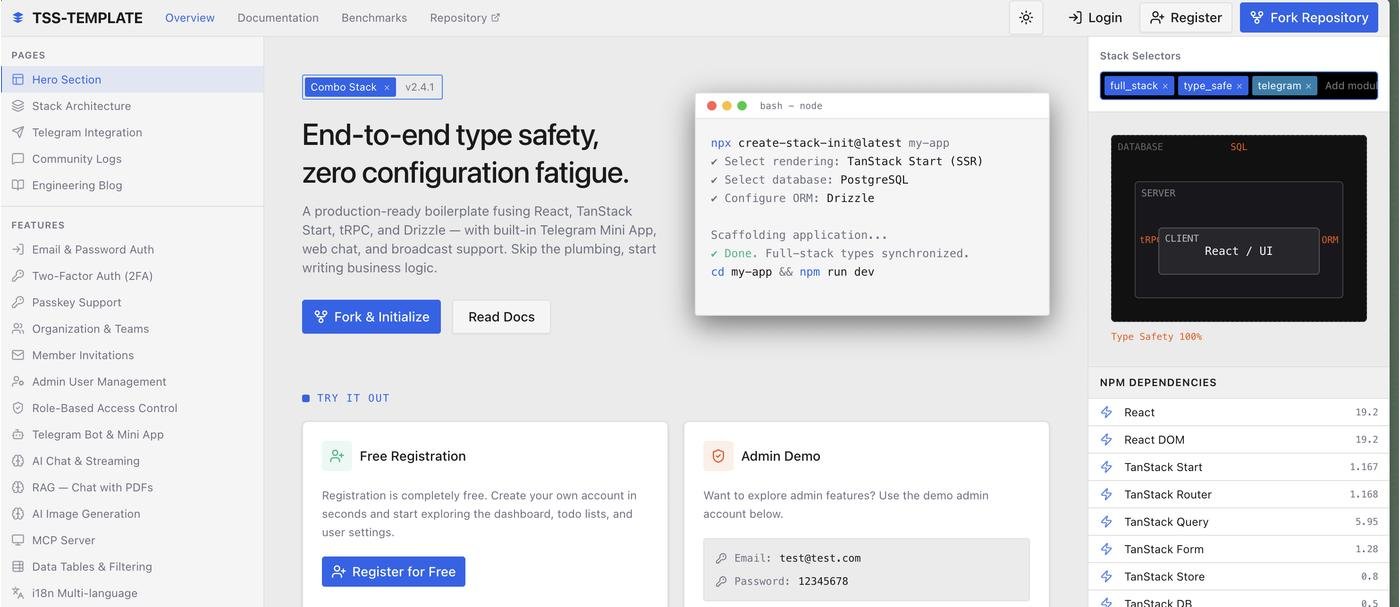Screen dimensions: 1400x607
Task: Select Hero Section in the sidebar
Action: [132, 79]
